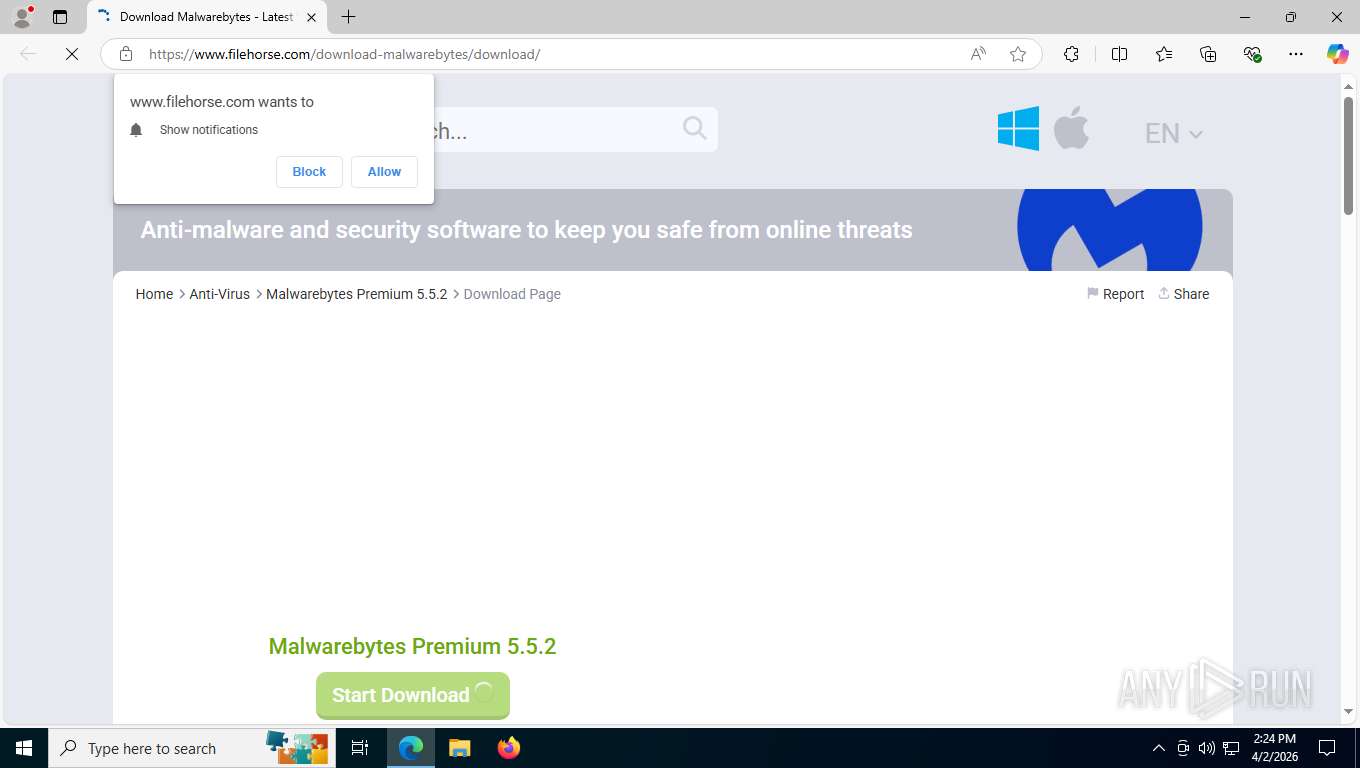Click the scrollbar down arrow
This screenshot has height=768, width=1360.
click(1348, 711)
